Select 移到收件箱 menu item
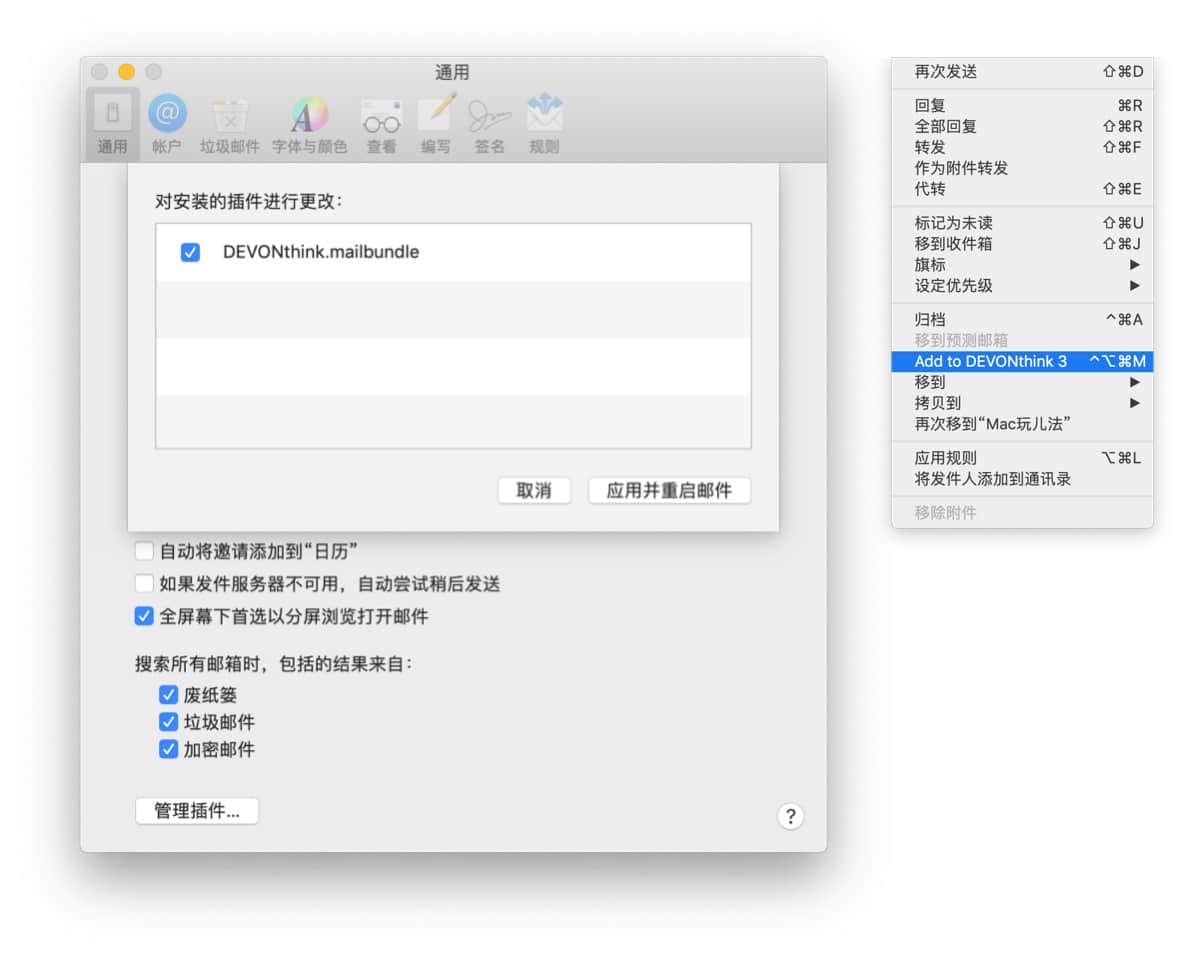This screenshot has width=1184, height=958. (x=1022, y=244)
